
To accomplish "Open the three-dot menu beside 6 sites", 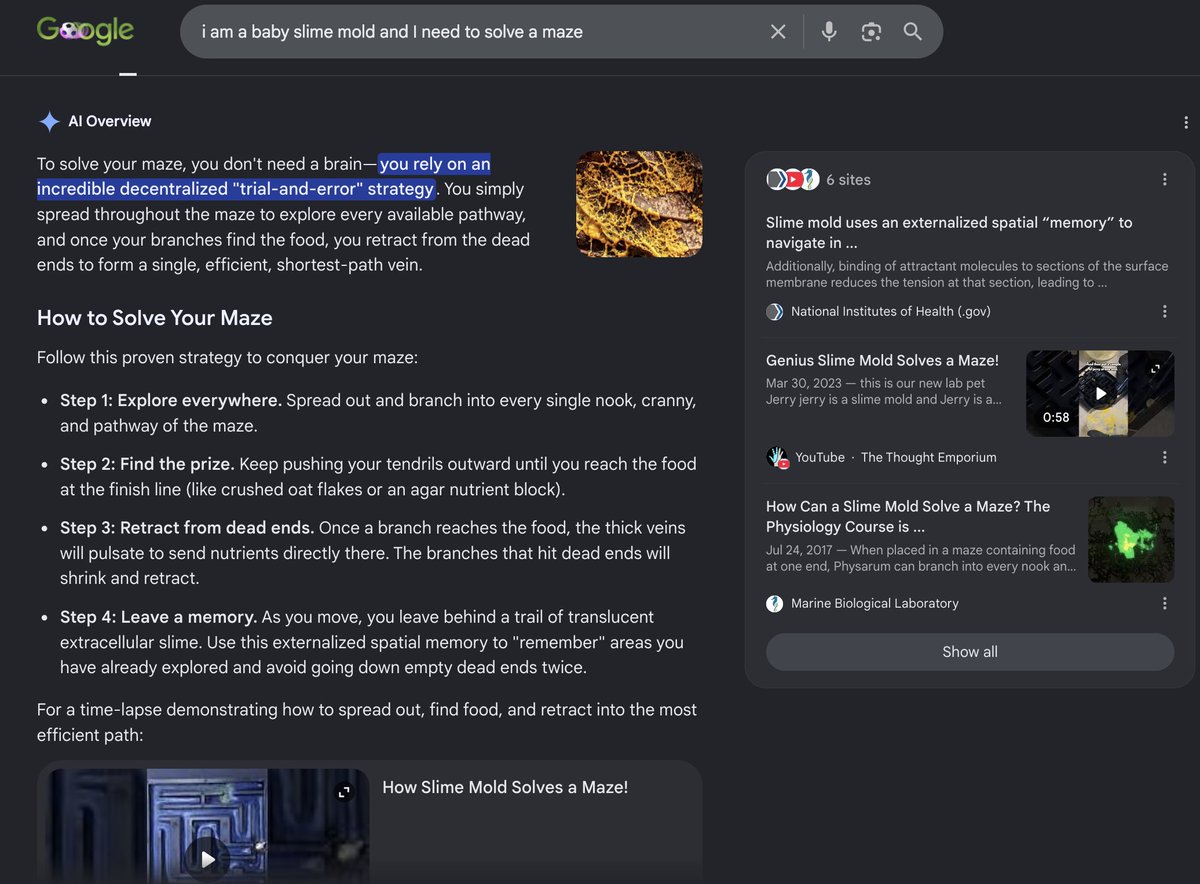I will (x=1165, y=180).
